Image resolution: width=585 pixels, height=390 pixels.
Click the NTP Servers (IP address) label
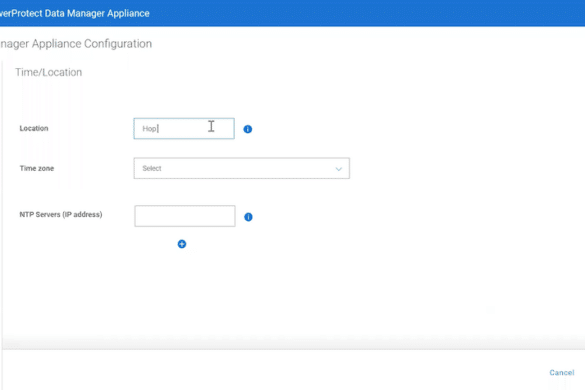coord(61,215)
